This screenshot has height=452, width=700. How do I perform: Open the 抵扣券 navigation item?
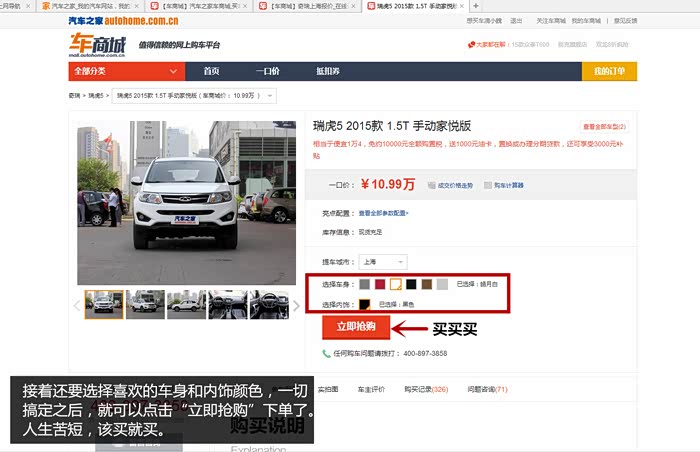coord(327,71)
